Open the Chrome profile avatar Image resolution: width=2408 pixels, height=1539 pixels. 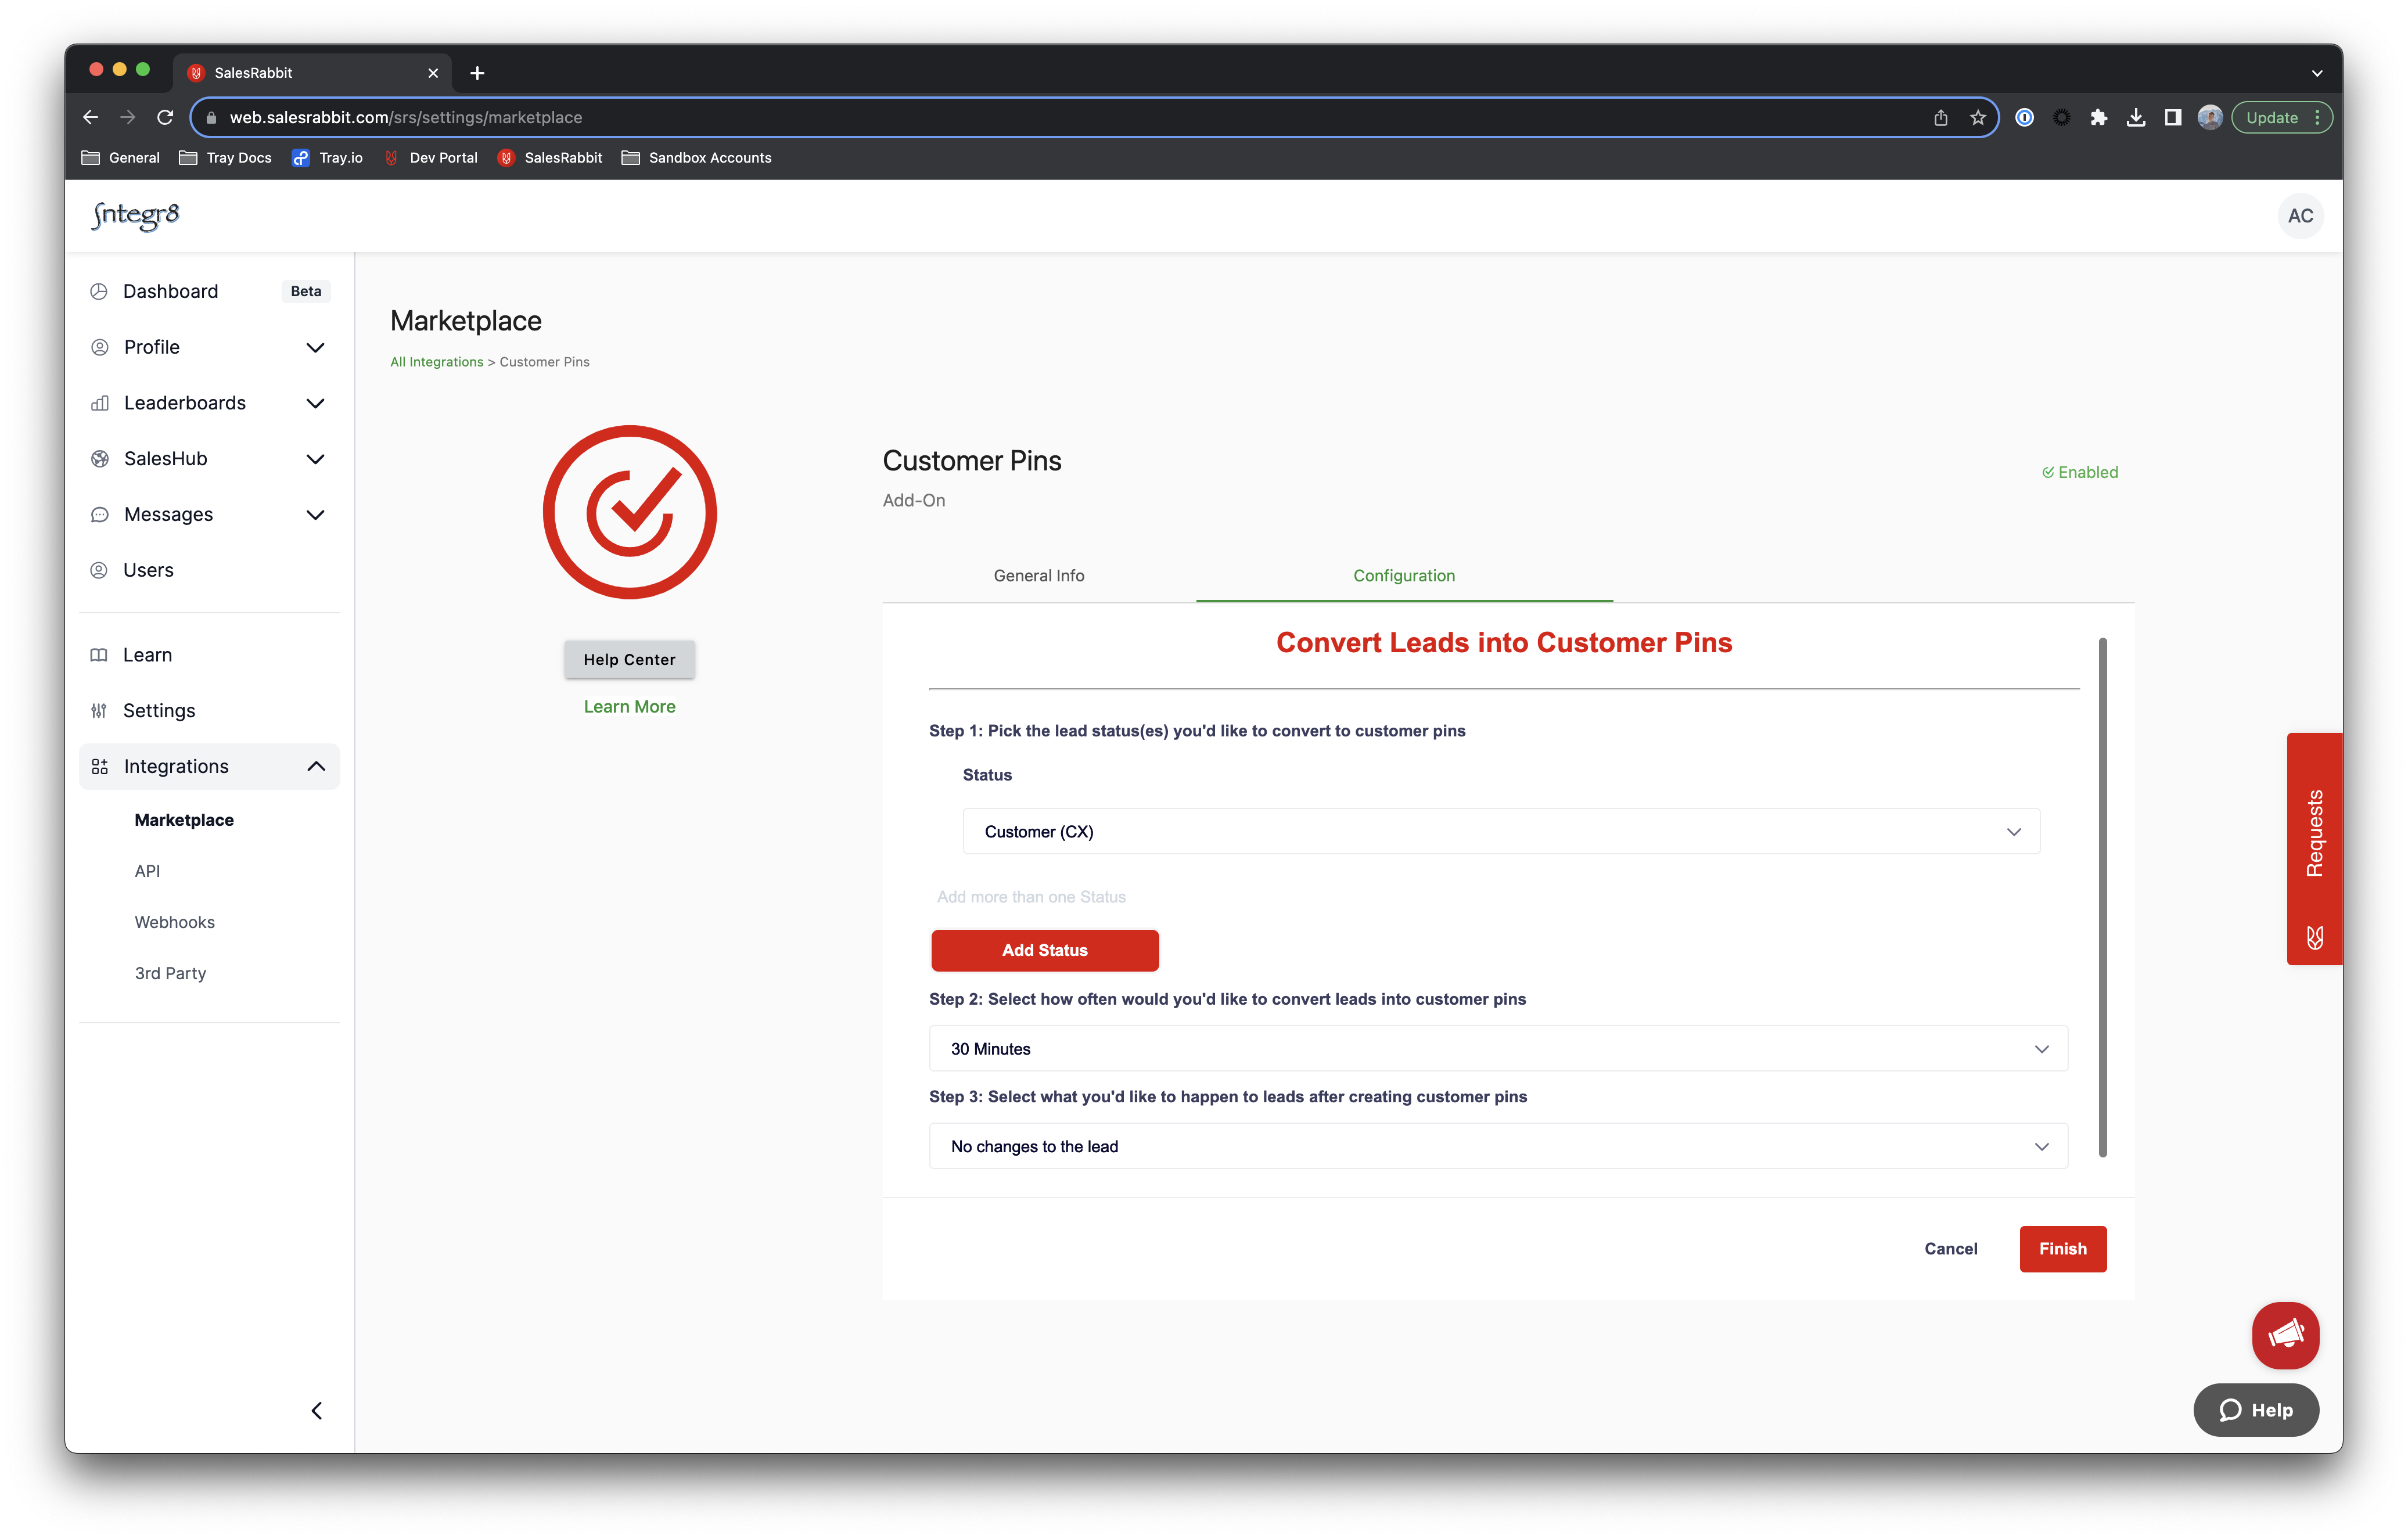coord(2209,117)
